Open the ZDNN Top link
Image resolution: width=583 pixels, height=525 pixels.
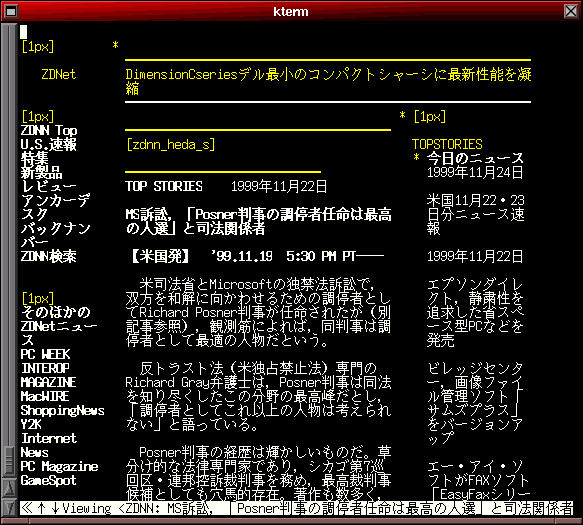pyautogui.click(x=49, y=130)
